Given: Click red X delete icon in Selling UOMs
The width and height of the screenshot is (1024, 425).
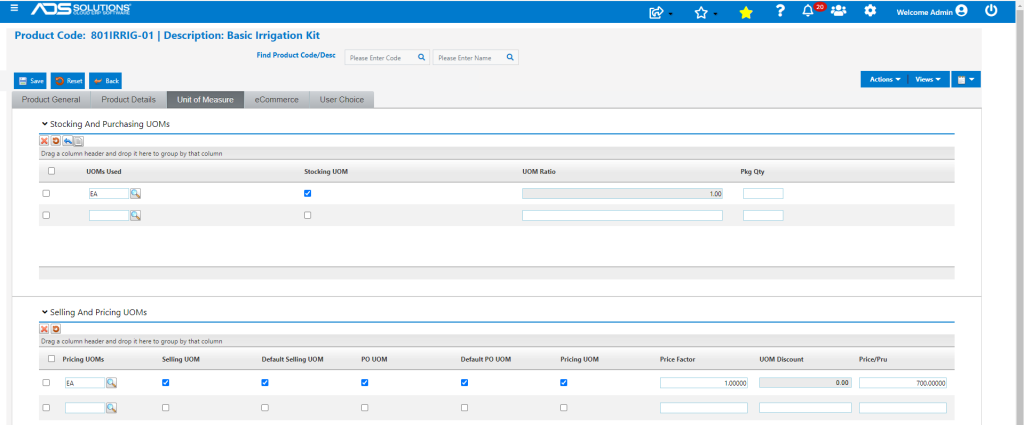Looking at the screenshot, I should click(x=44, y=329).
